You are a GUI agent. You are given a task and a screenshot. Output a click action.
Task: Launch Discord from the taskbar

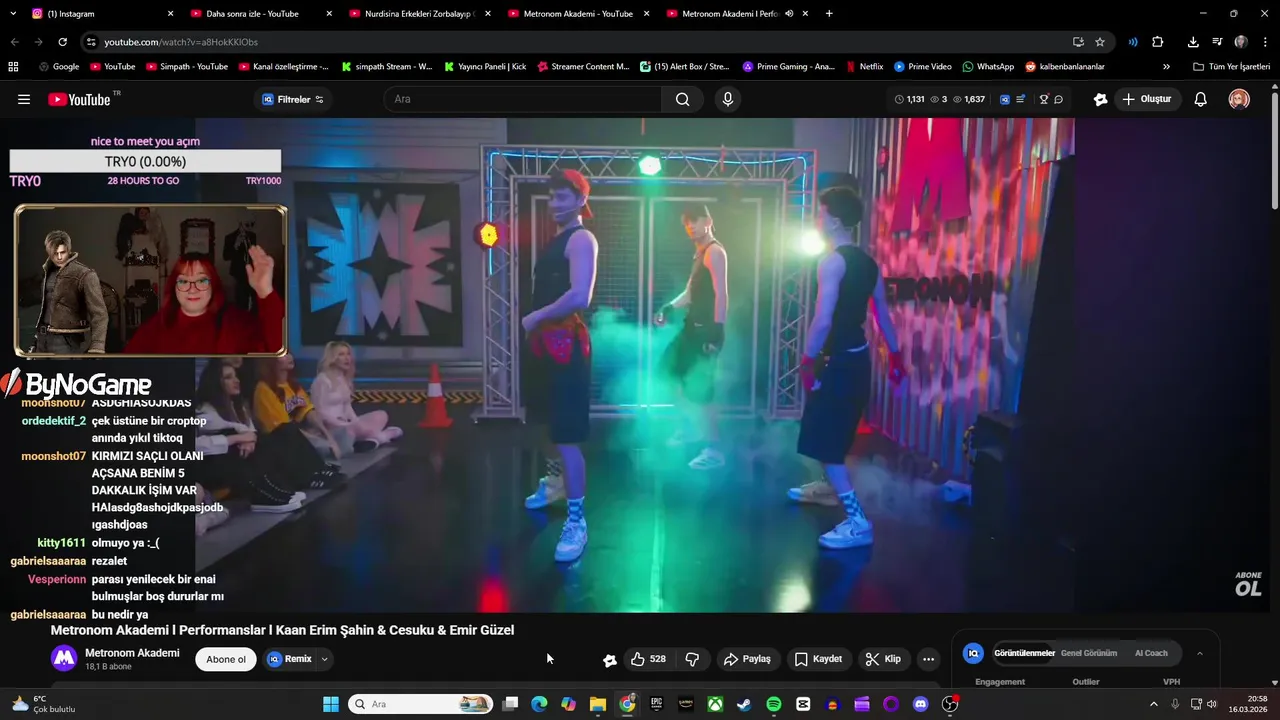point(921,704)
